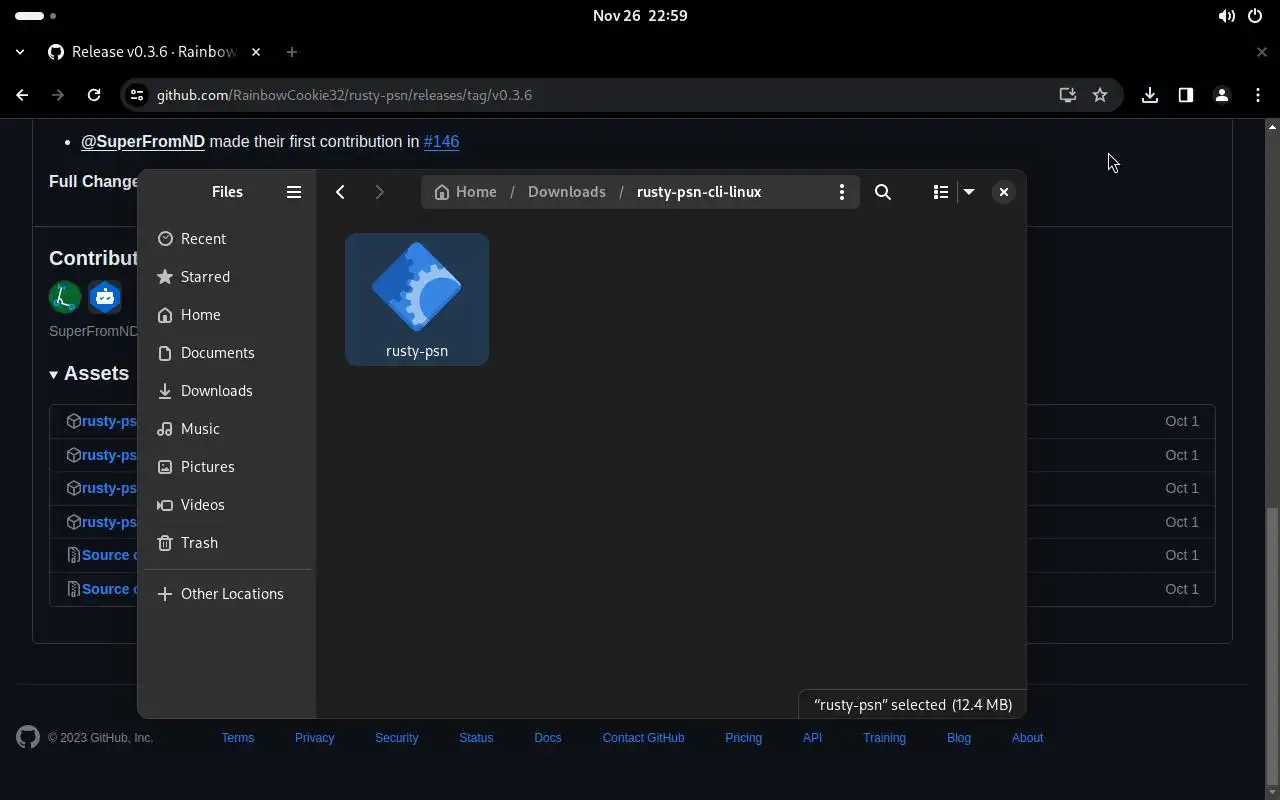Reload the GitHub page
The image size is (1280, 800).
click(x=94, y=95)
